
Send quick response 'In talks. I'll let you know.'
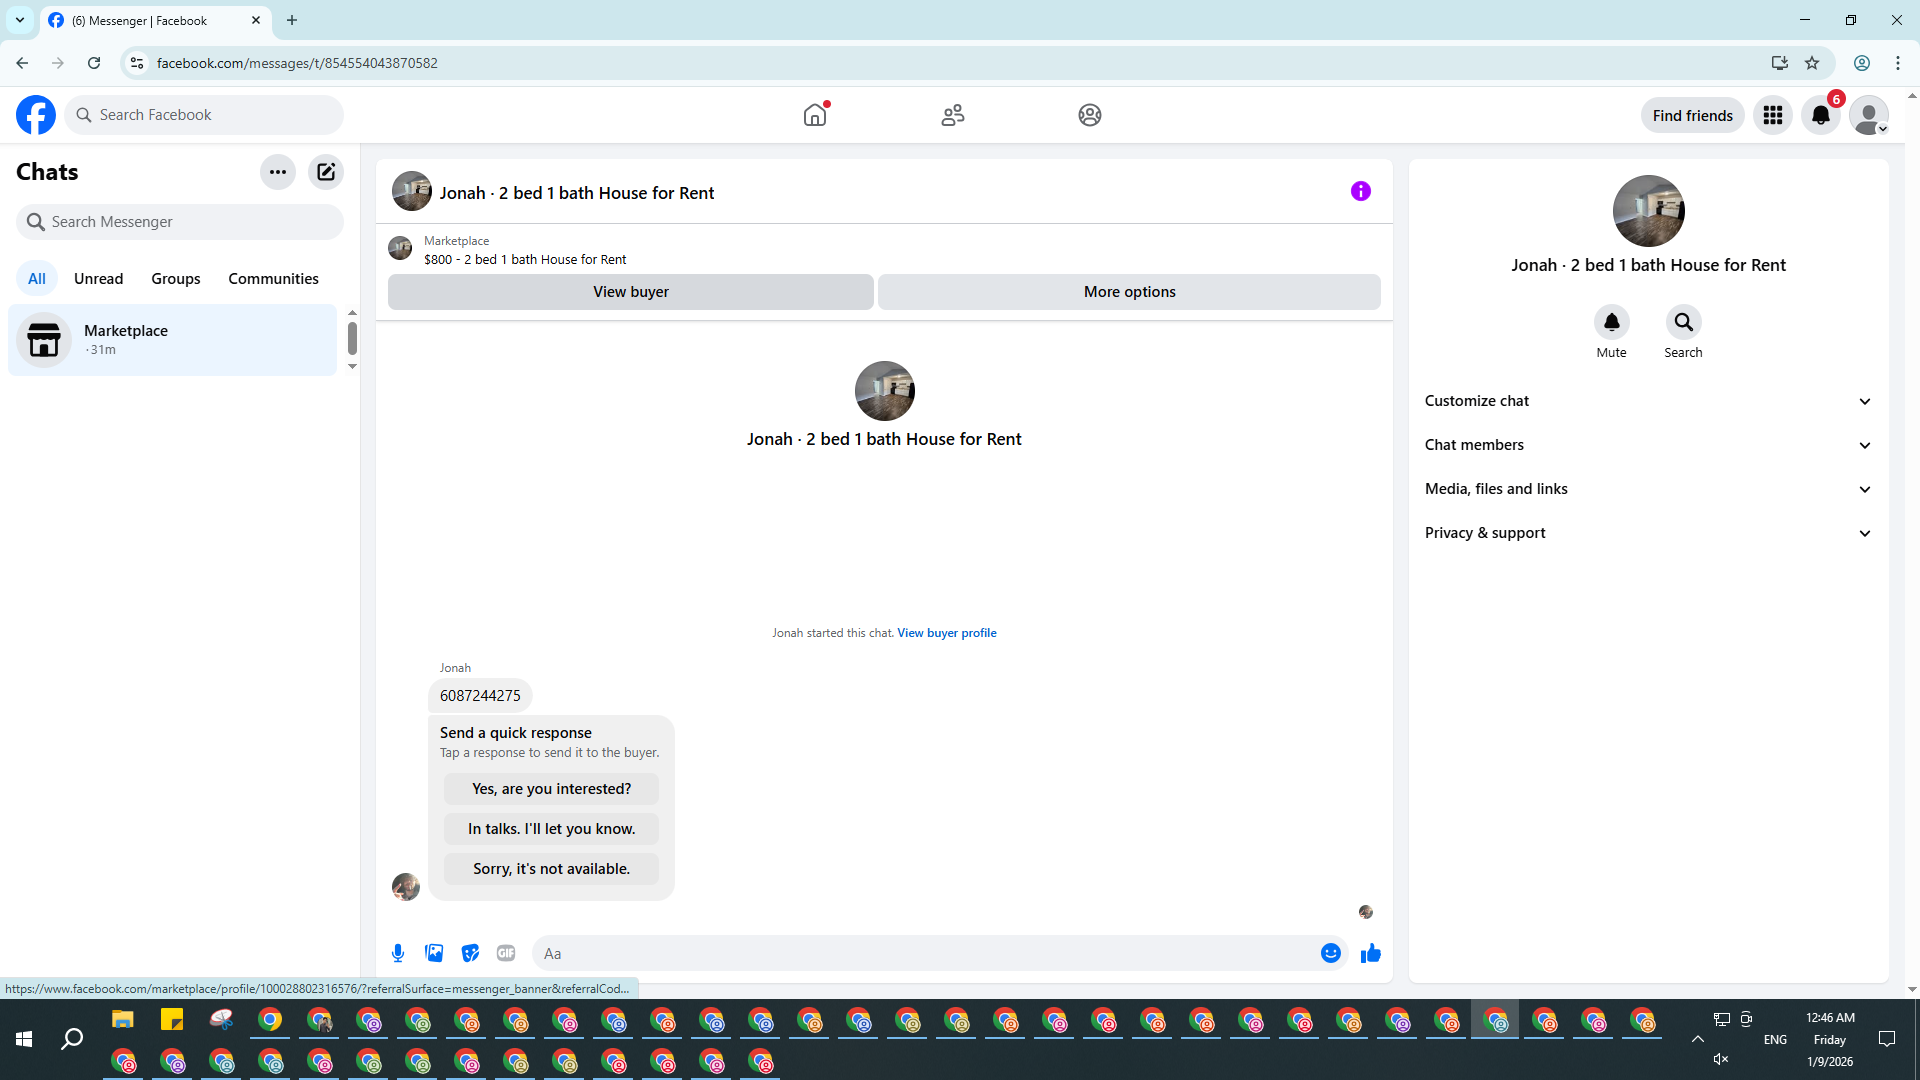[x=552, y=829]
